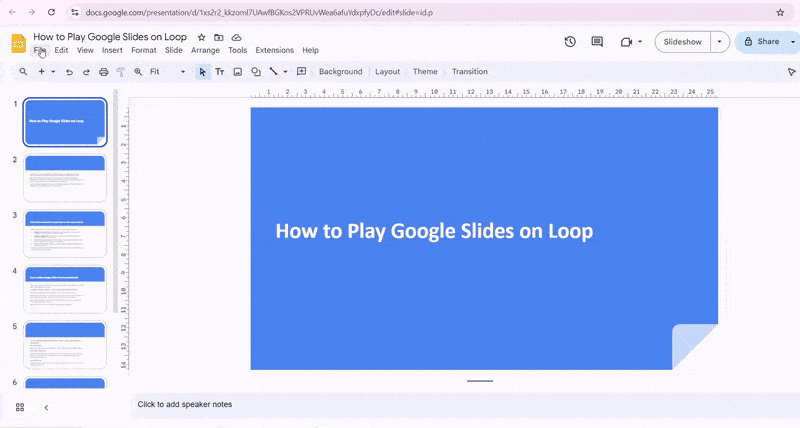Click the Transition button
Screen dimensions: 800x428
coord(469,72)
